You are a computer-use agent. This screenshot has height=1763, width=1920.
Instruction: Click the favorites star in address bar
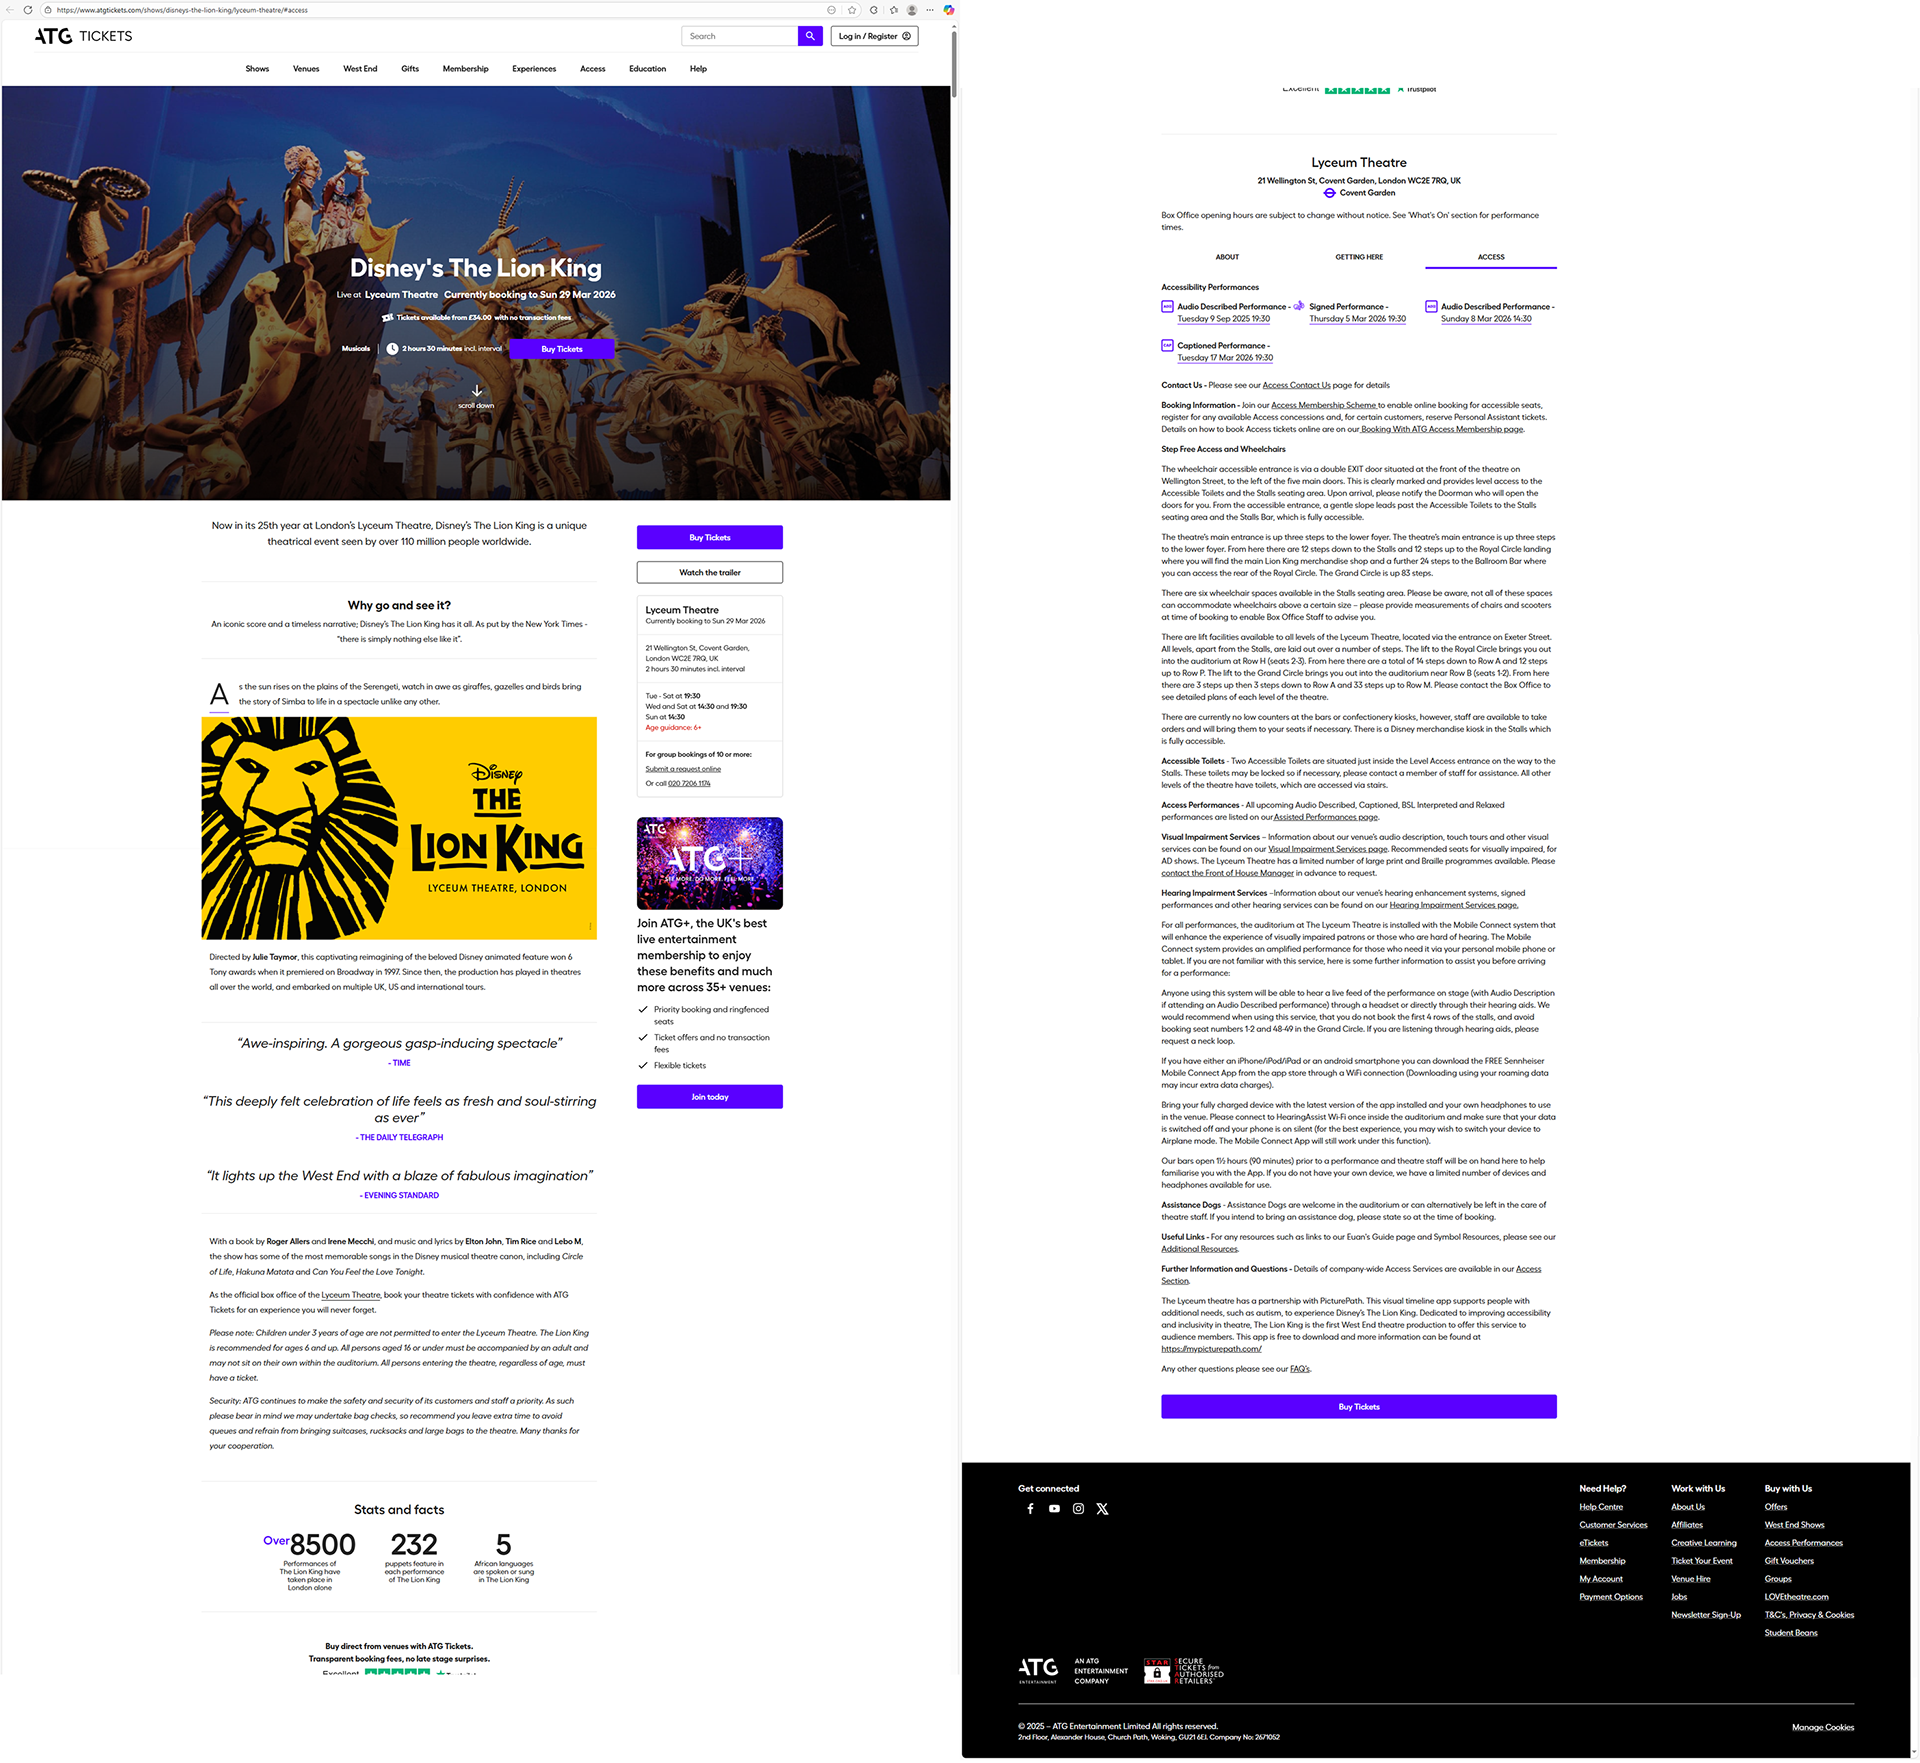click(852, 10)
